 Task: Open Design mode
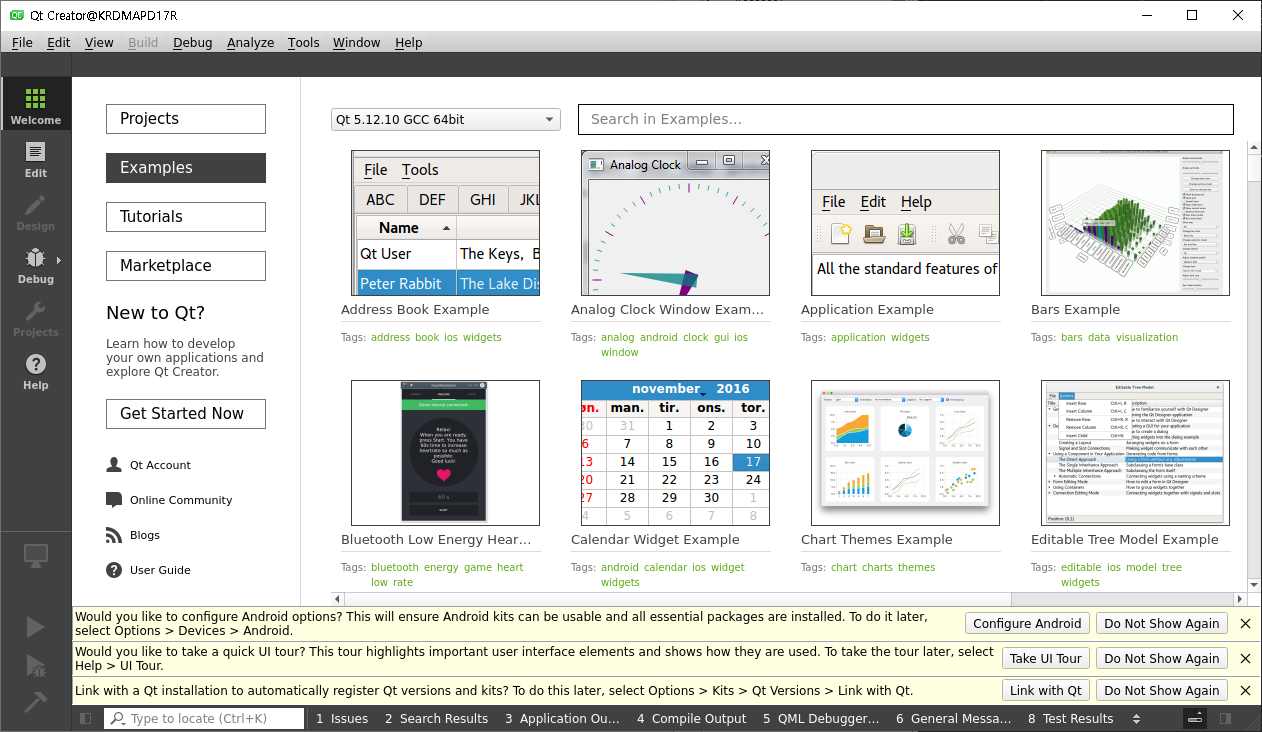36,211
